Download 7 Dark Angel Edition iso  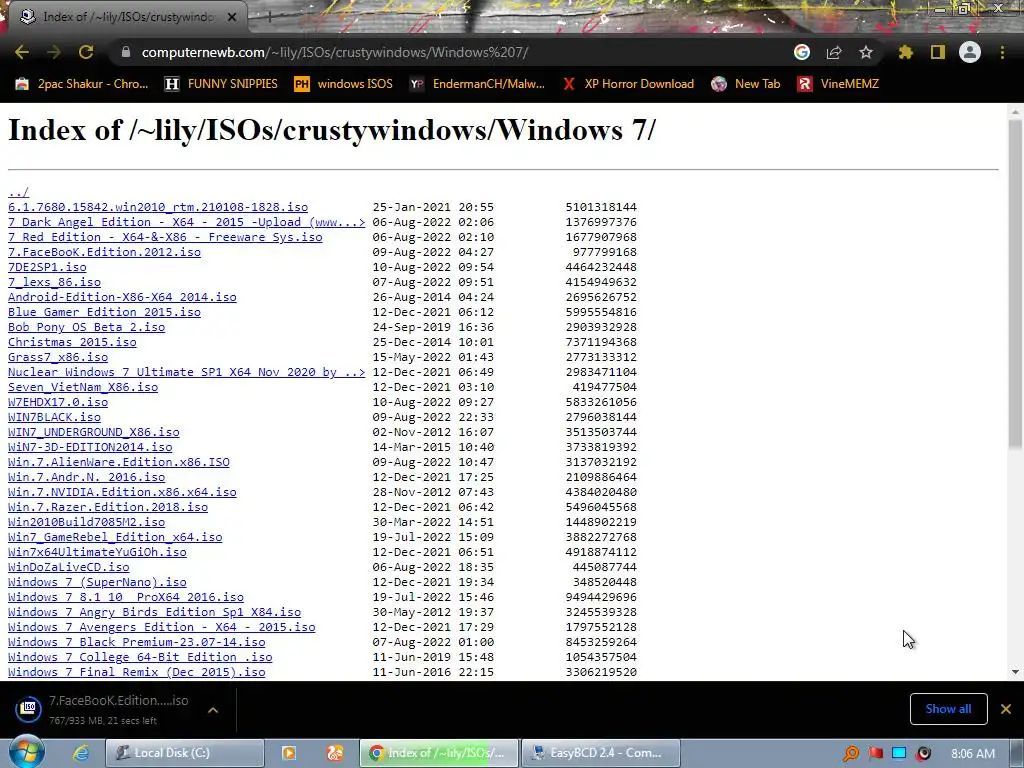(x=187, y=222)
